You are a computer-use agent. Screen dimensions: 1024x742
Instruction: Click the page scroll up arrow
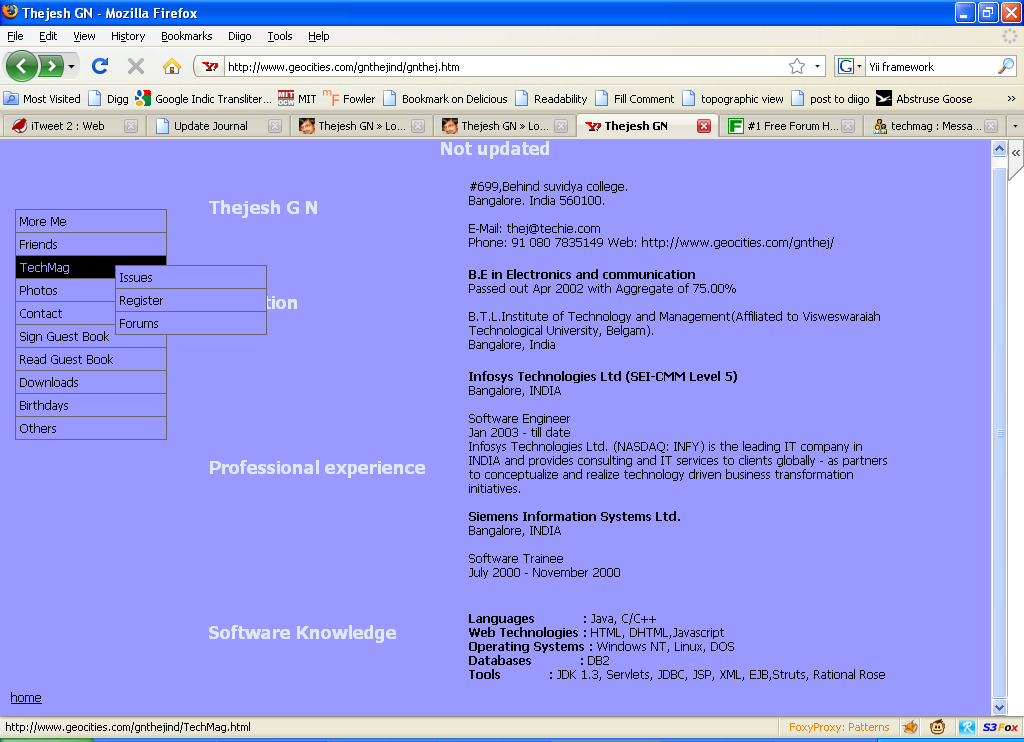coord(999,149)
